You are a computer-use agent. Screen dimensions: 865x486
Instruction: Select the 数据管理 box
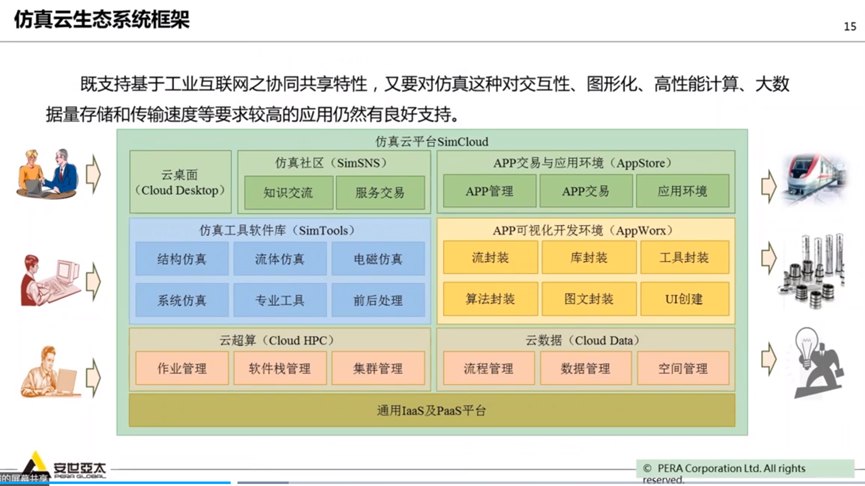[x=585, y=369]
